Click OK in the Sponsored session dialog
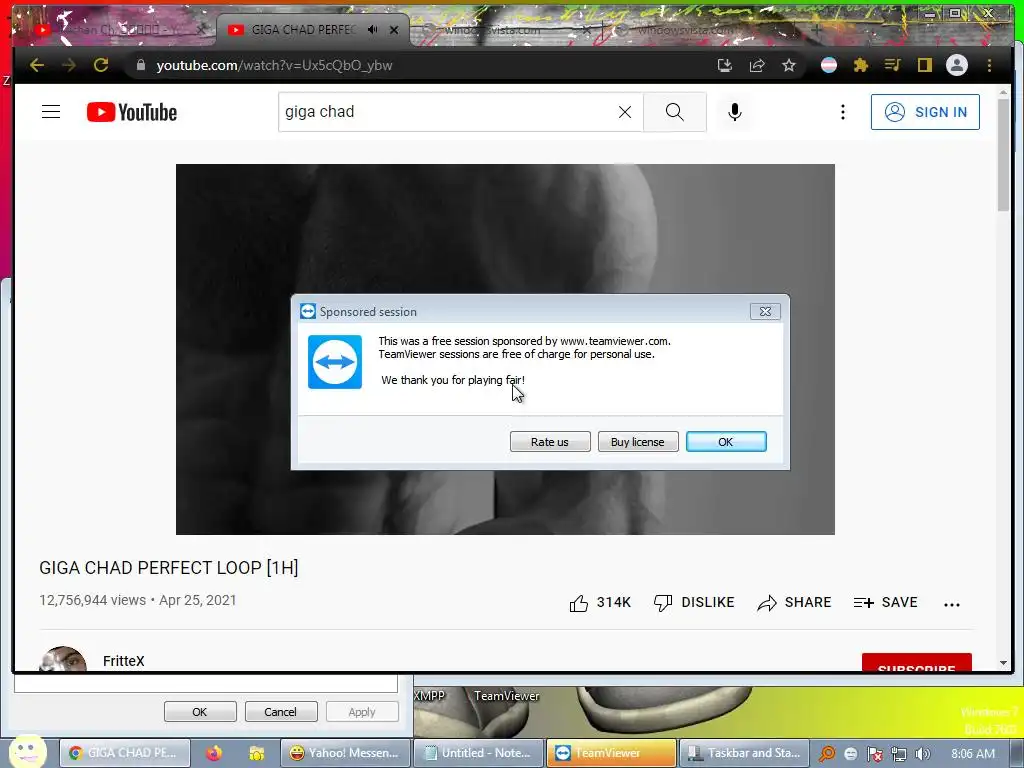 coord(726,441)
